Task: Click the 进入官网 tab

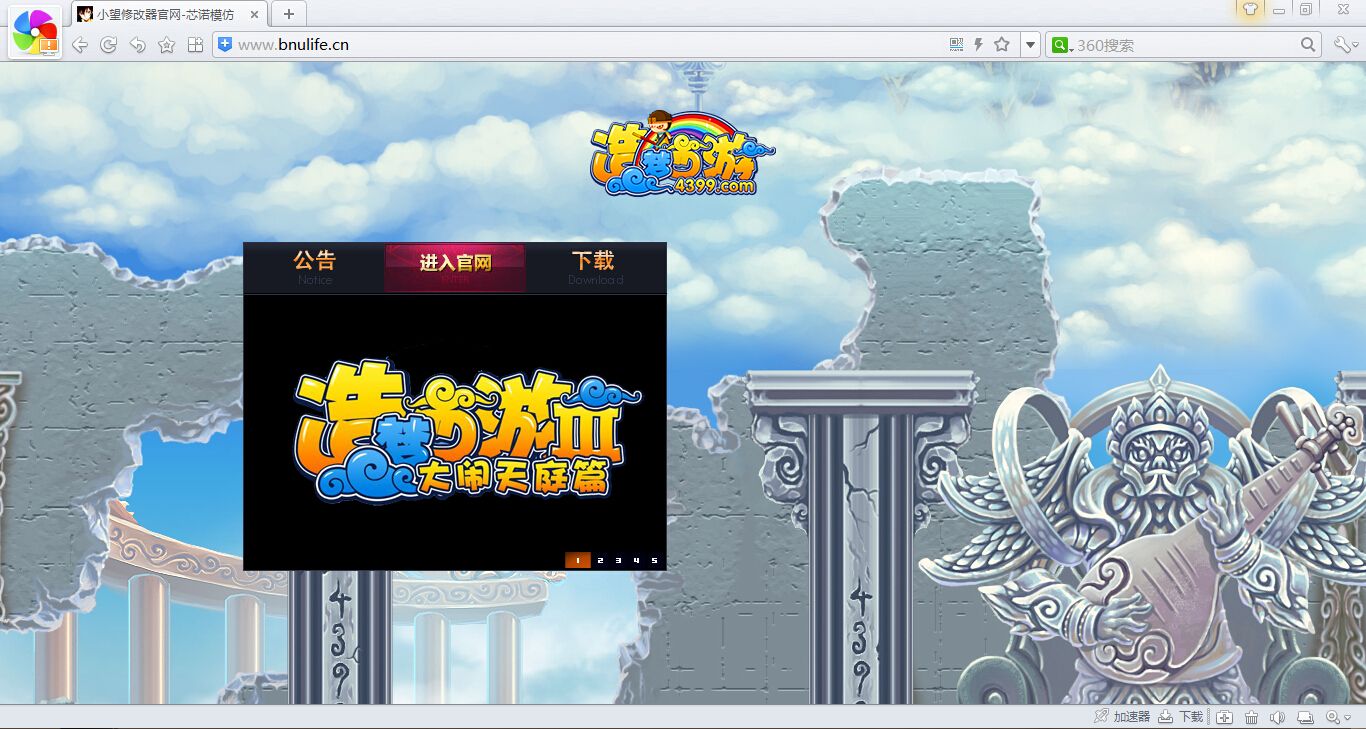Action: click(455, 267)
